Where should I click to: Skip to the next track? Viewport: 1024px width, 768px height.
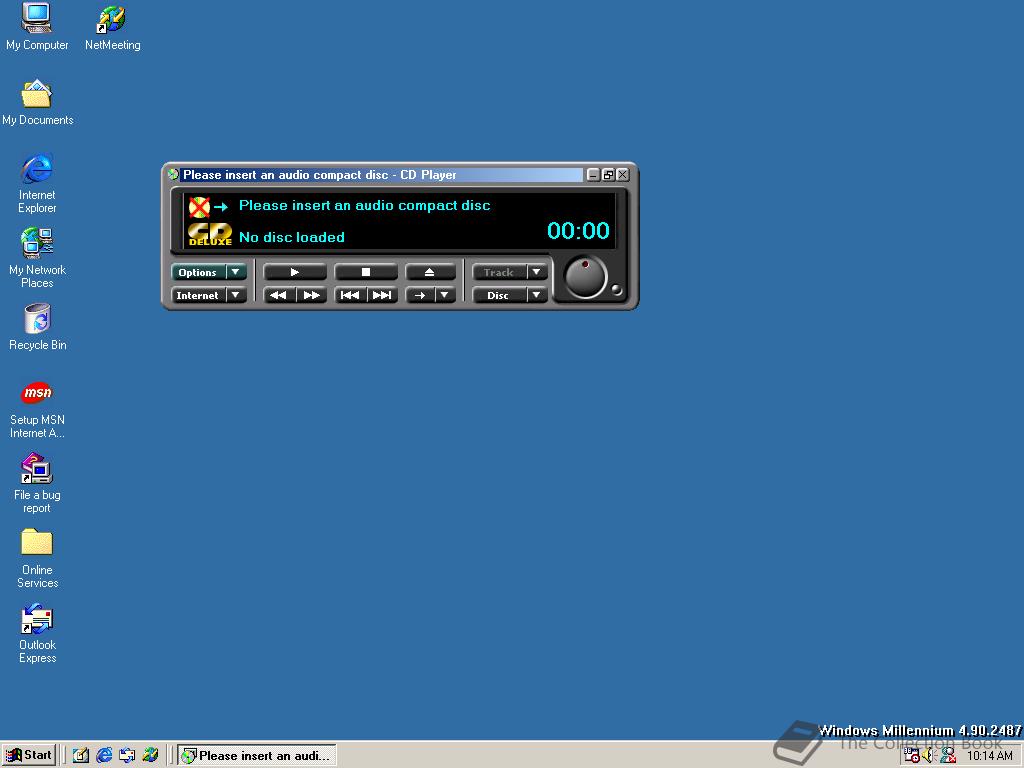click(x=382, y=295)
